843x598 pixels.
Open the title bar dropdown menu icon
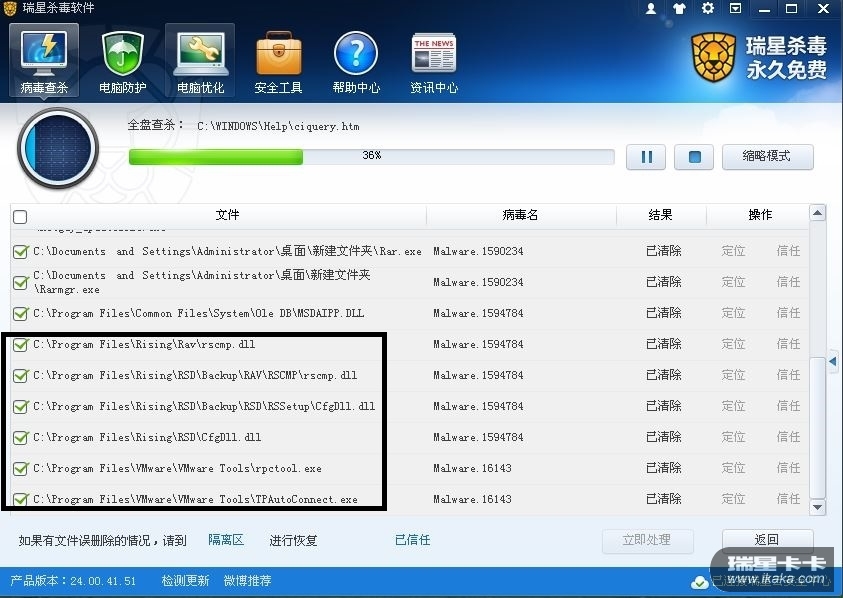735,9
